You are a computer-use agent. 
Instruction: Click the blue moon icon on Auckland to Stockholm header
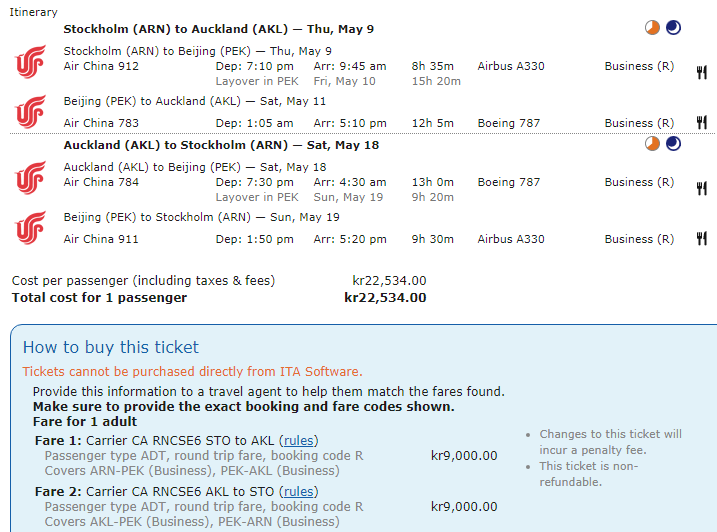[x=673, y=145]
